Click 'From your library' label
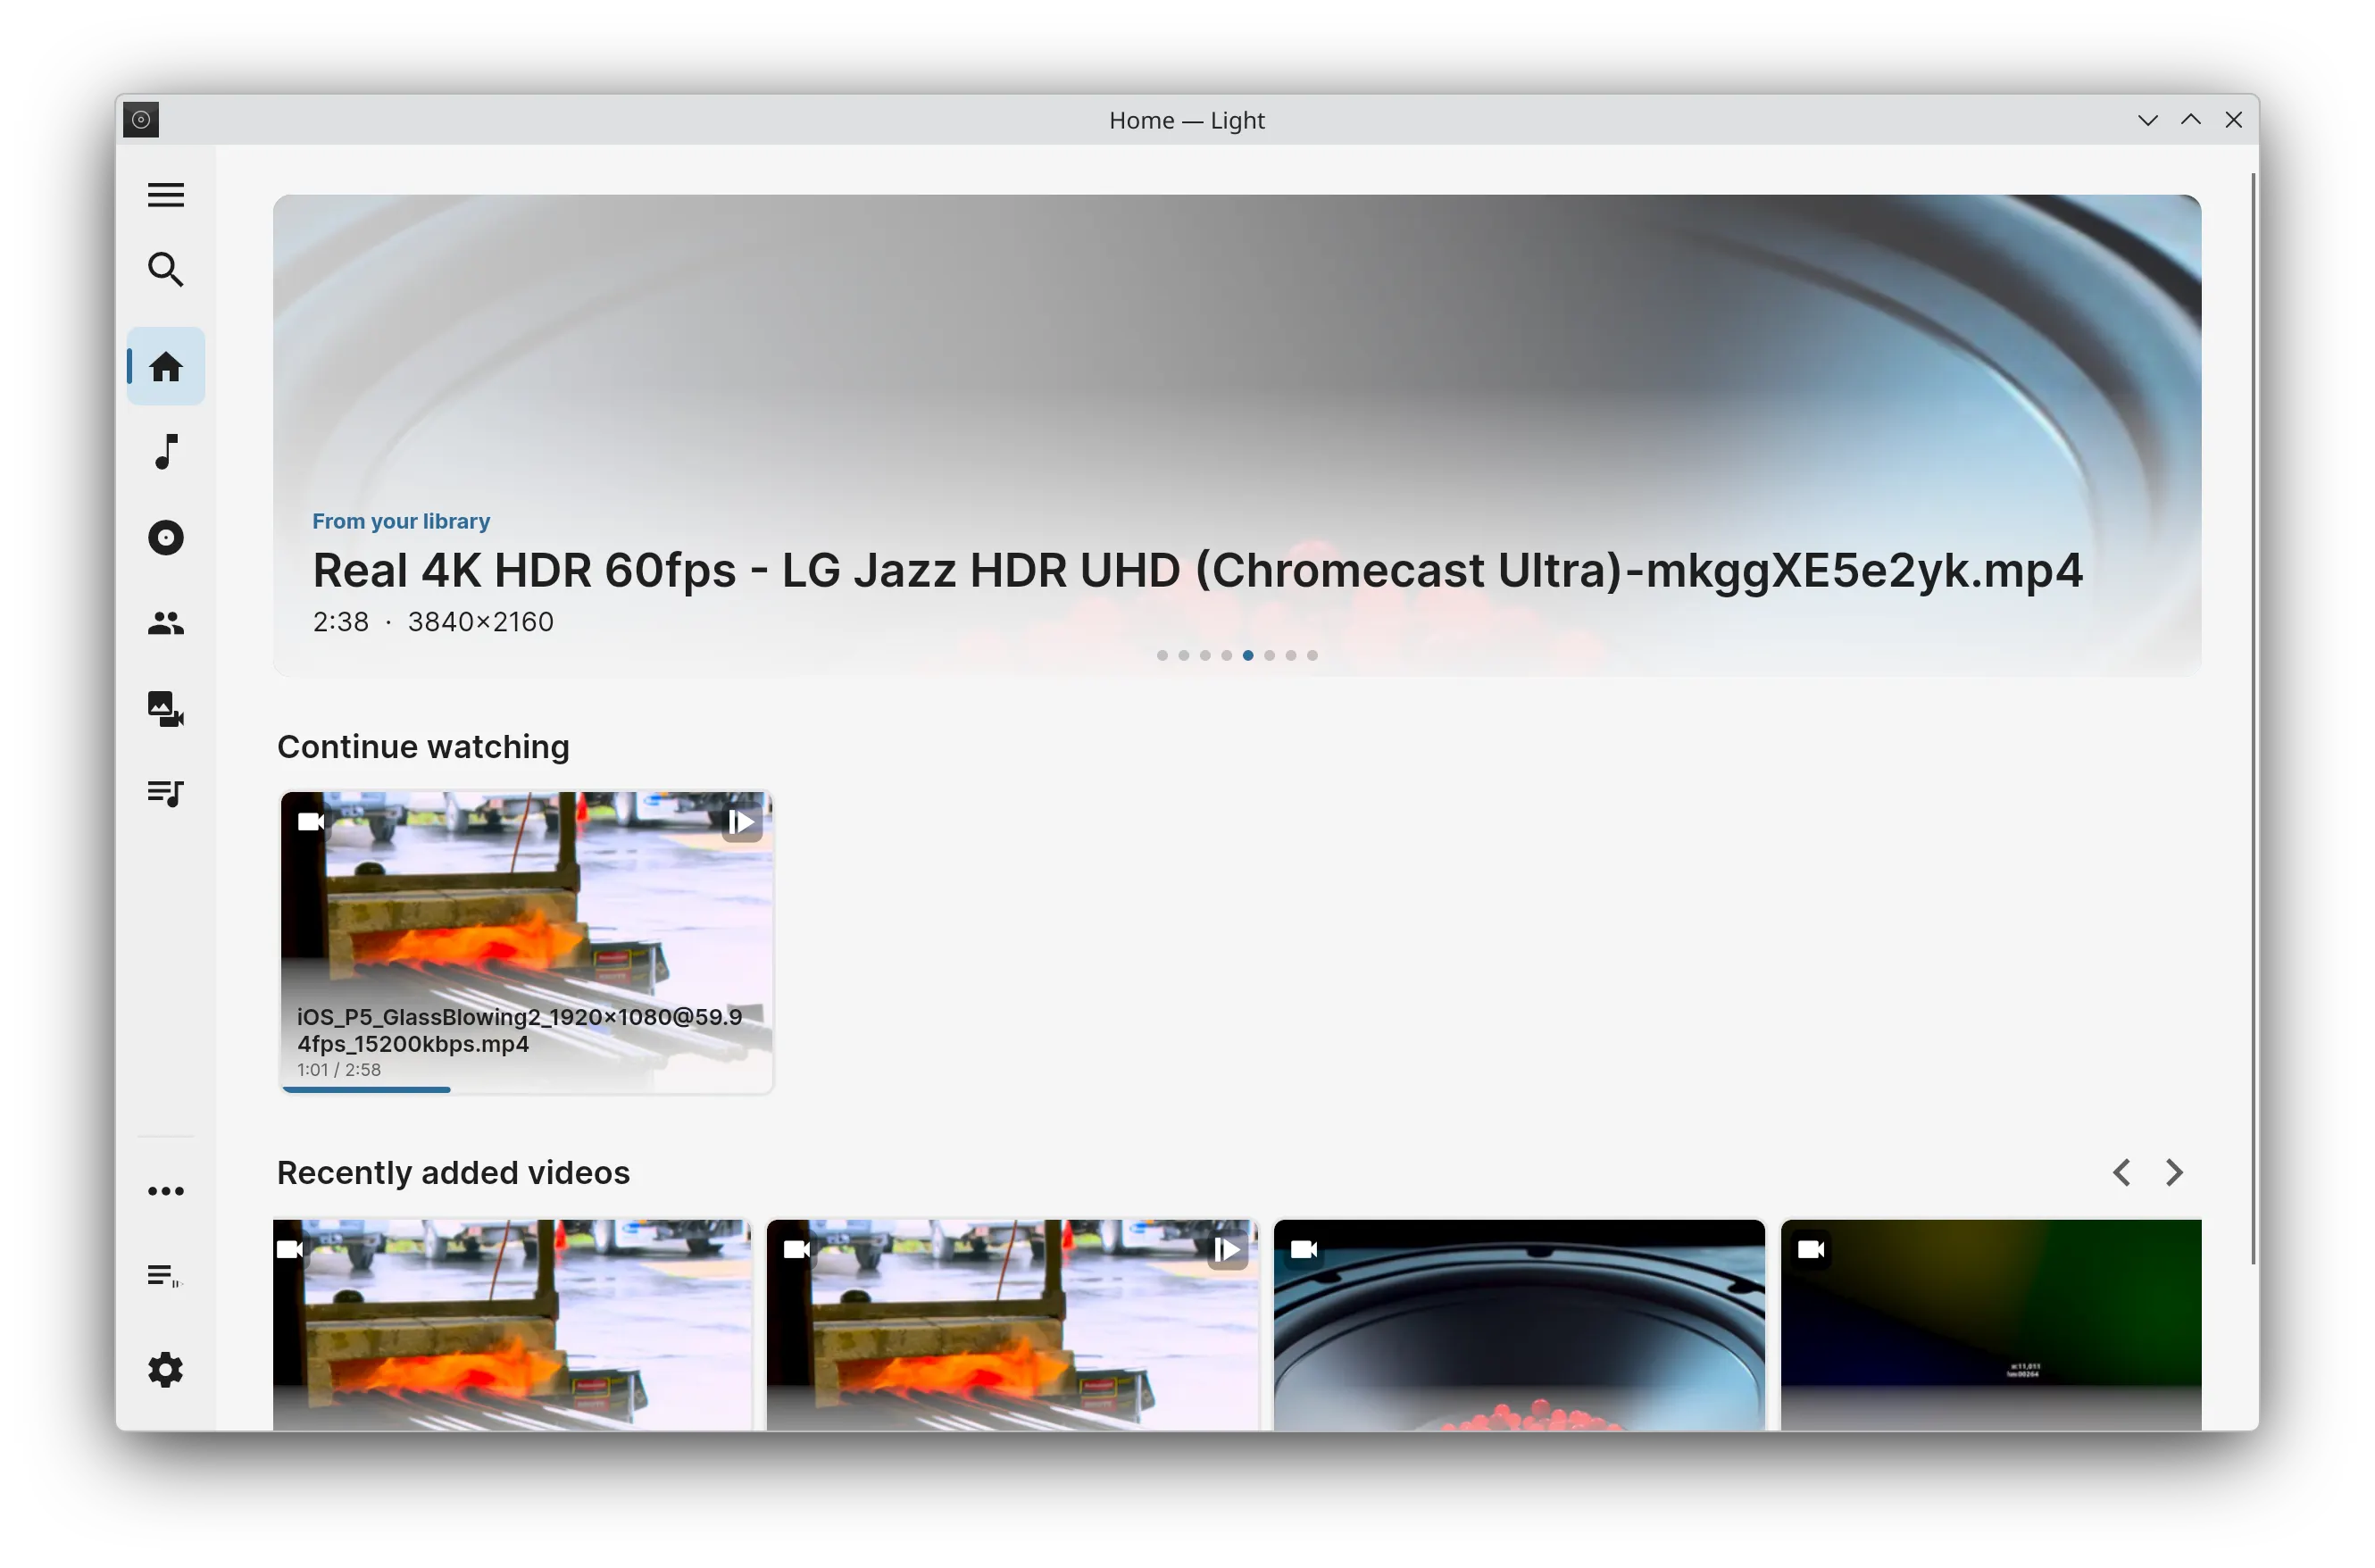This screenshot has width=2375, height=1568. (401, 521)
